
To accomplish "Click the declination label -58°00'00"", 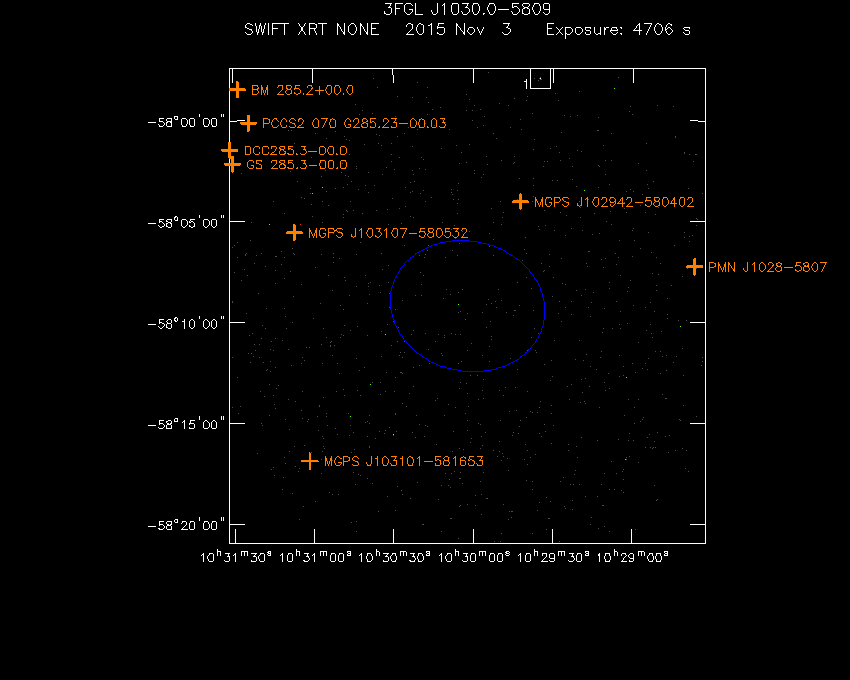I will coord(186,121).
